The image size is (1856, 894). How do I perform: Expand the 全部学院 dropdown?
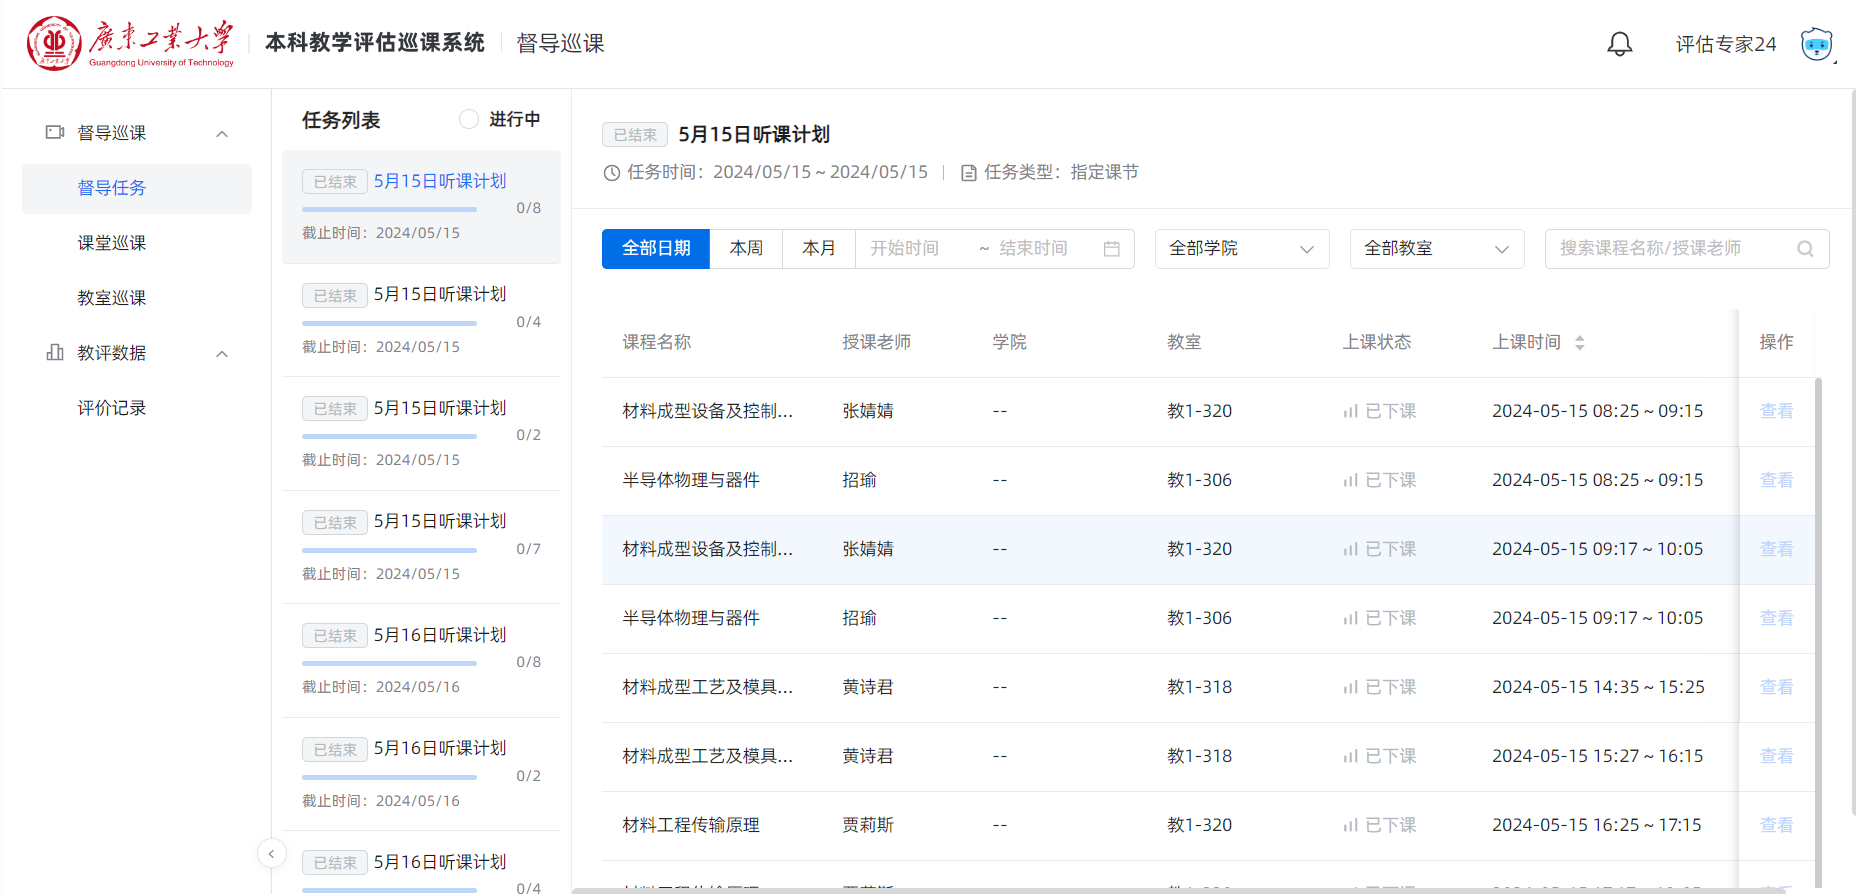pos(1241,249)
